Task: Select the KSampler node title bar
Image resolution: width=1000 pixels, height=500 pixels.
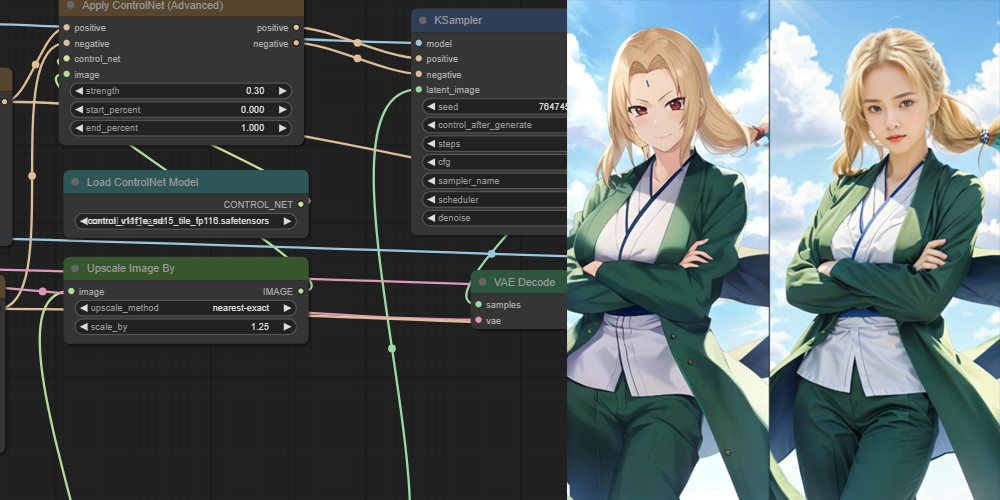Action: [489, 20]
